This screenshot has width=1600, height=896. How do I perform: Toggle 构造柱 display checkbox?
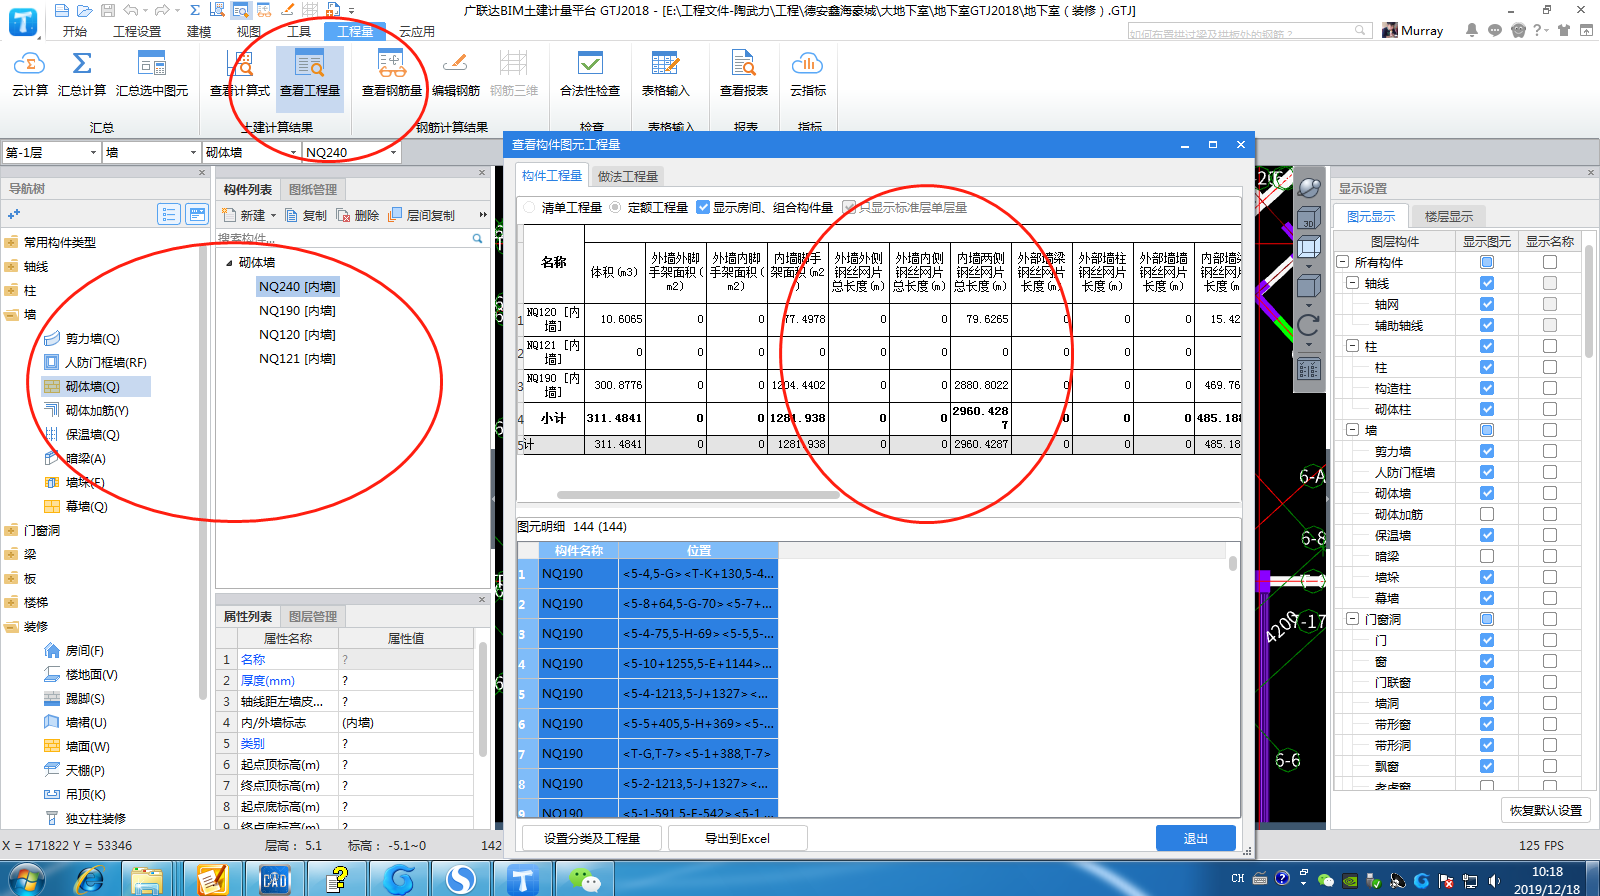[x=1487, y=388]
